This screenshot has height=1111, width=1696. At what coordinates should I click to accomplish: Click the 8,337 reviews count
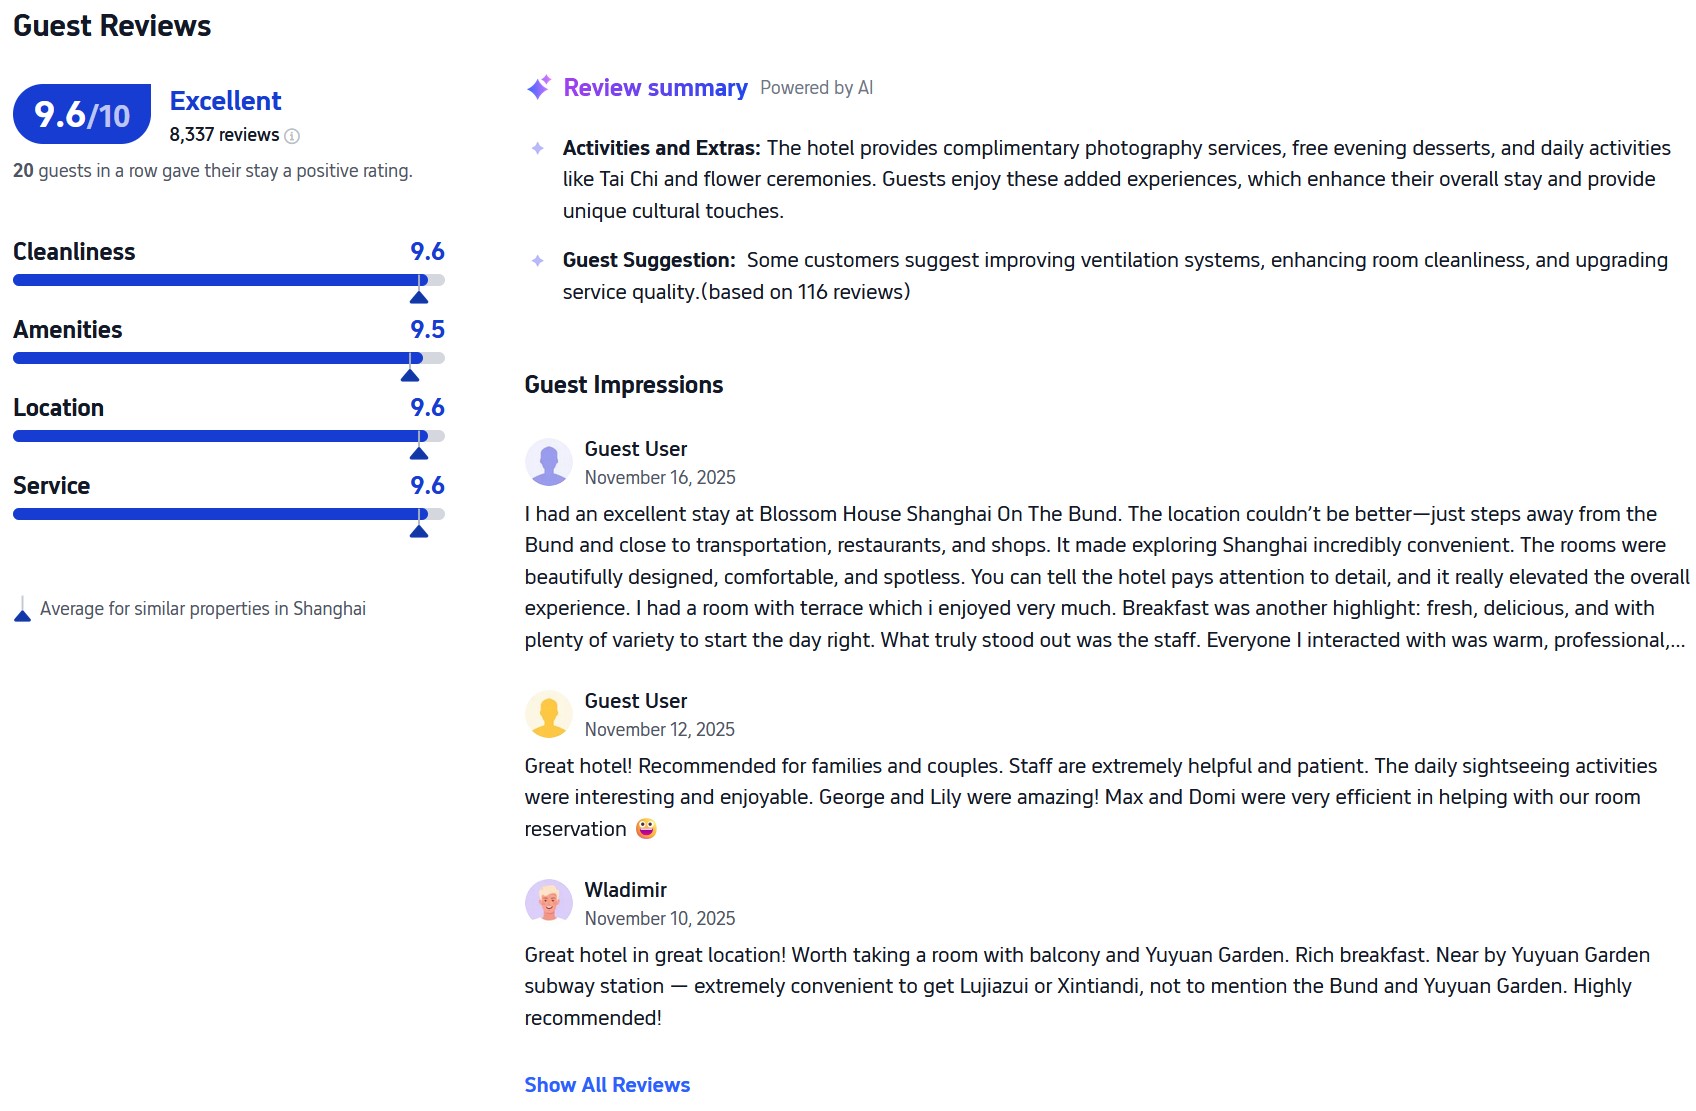(224, 135)
